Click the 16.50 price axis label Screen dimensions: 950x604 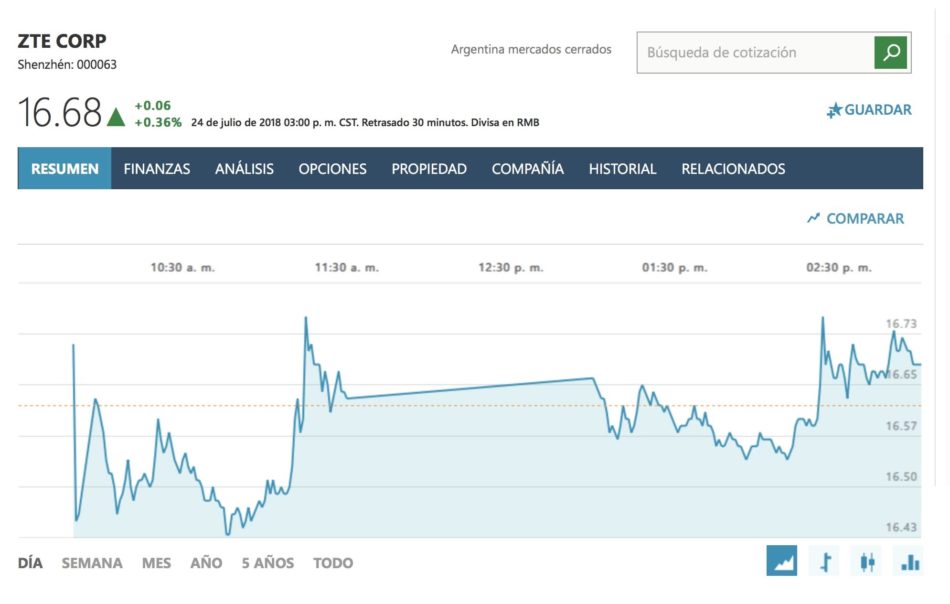[901, 476]
